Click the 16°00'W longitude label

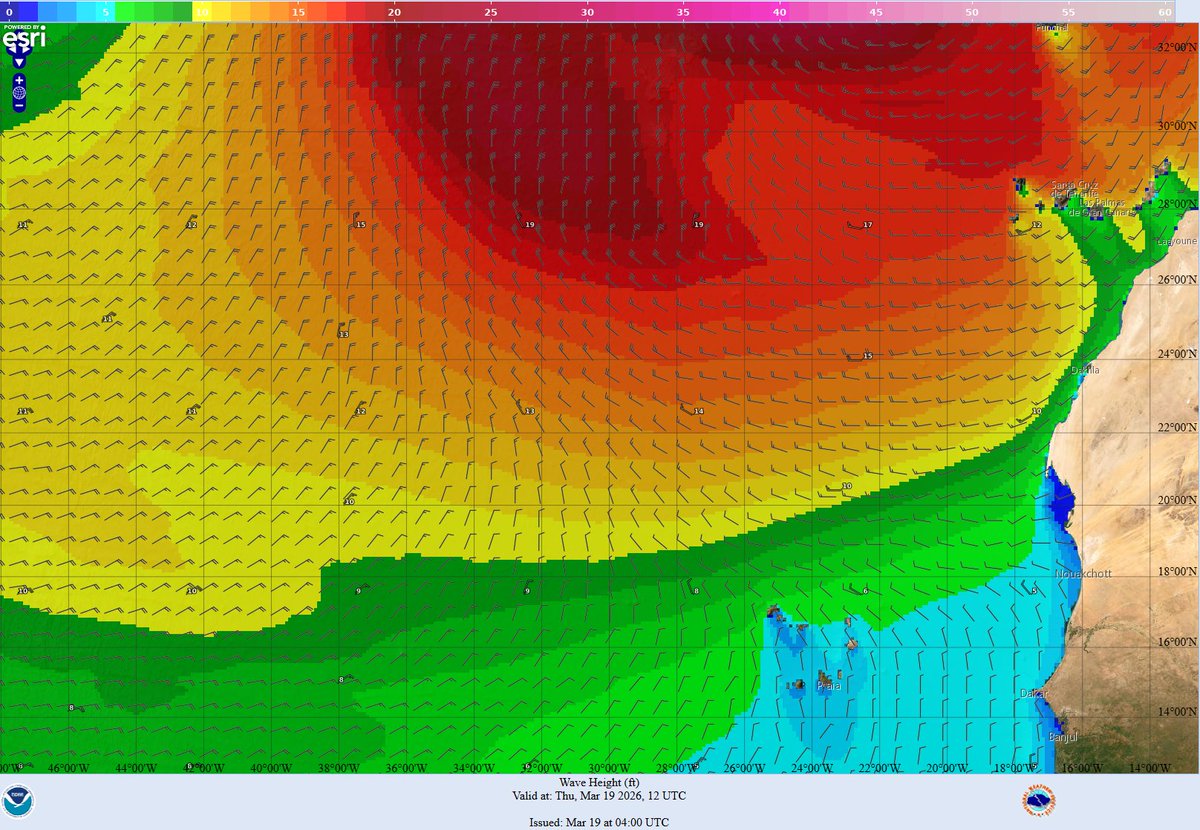[x=1083, y=767]
